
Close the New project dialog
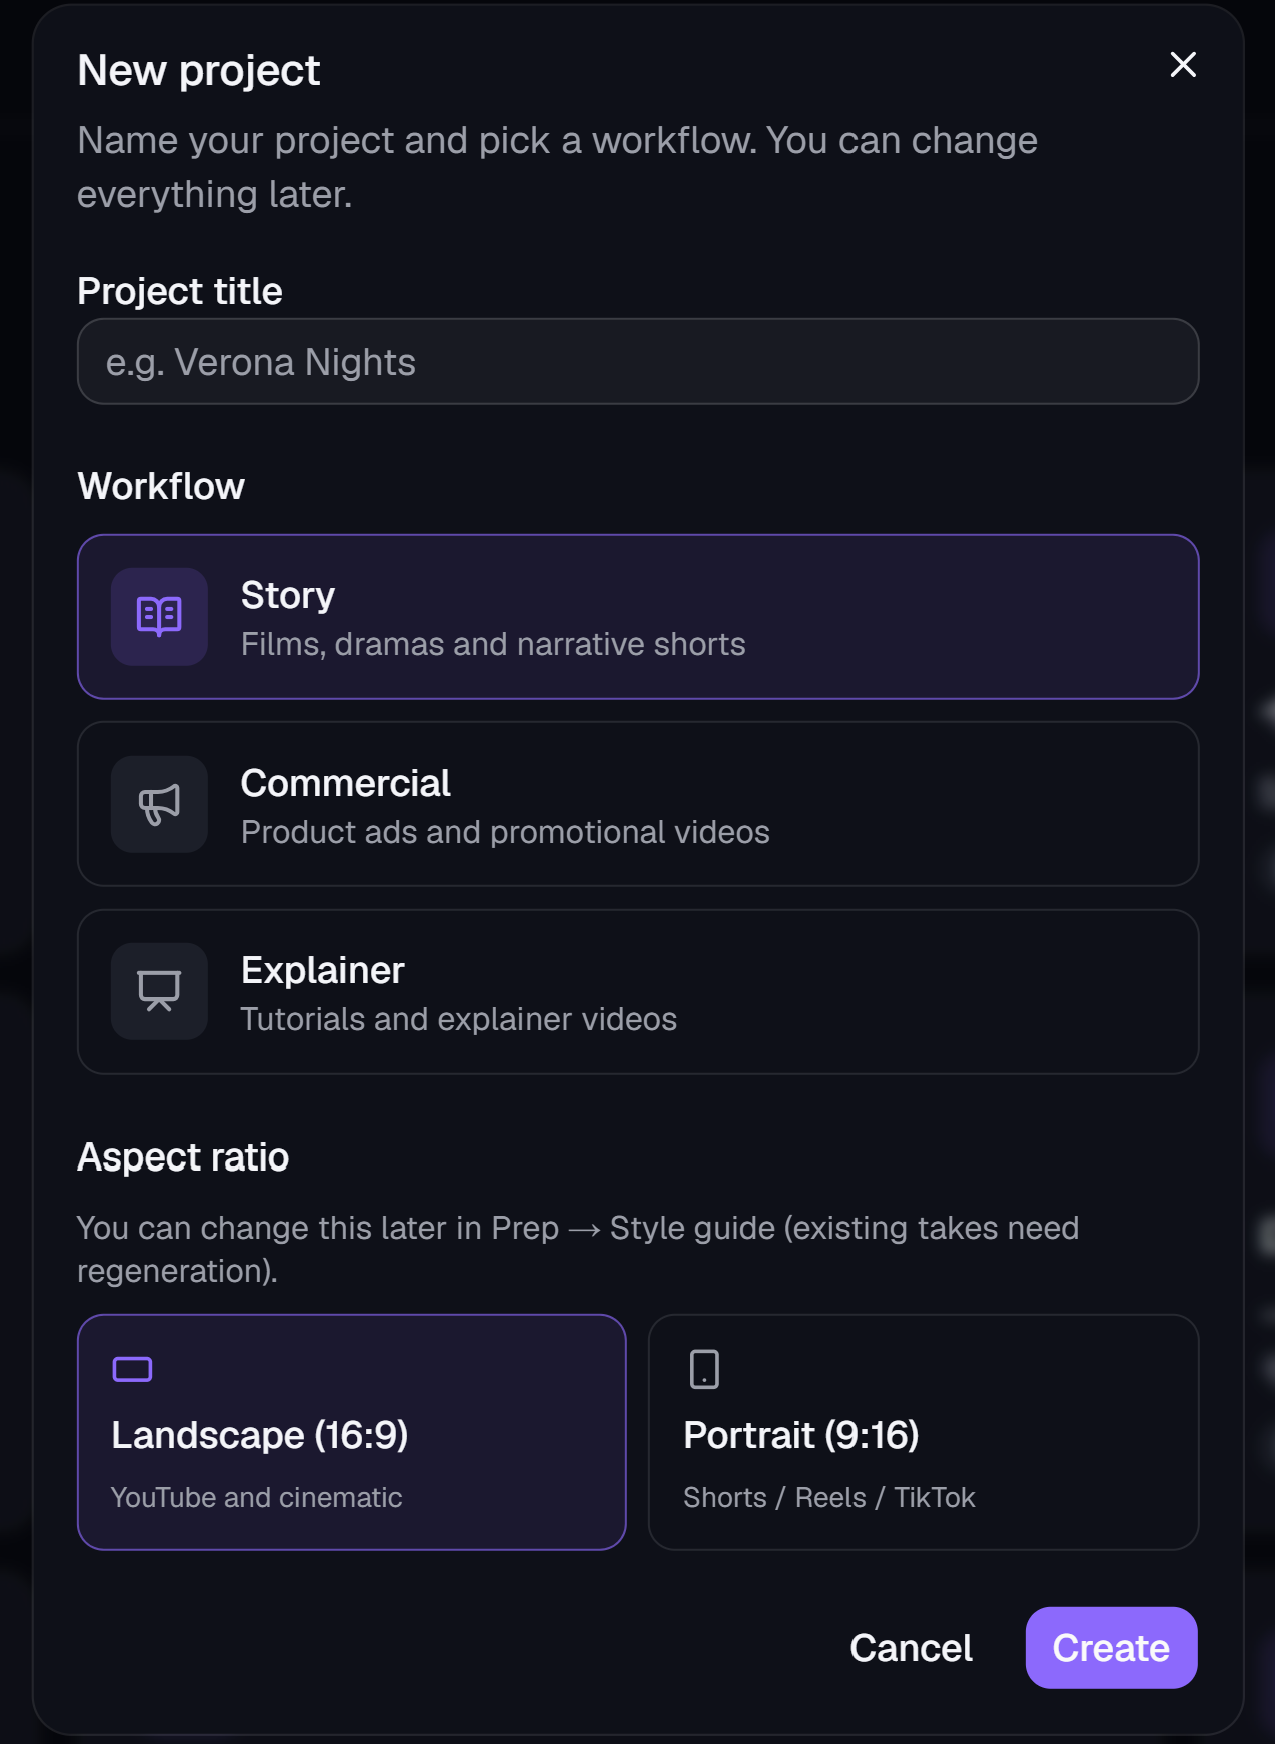click(1183, 65)
